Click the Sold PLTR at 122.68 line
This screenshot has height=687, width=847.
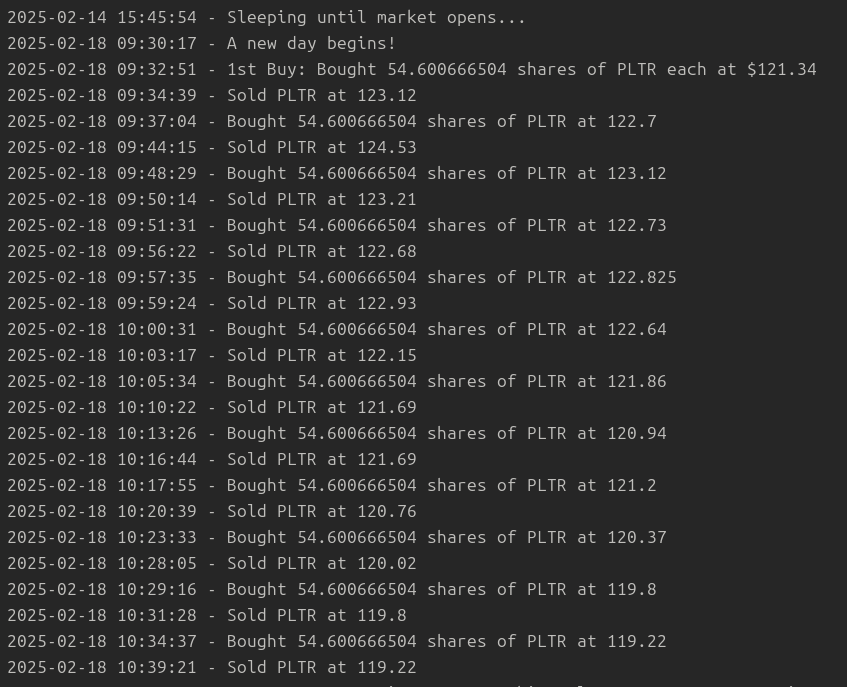(211, 252)
